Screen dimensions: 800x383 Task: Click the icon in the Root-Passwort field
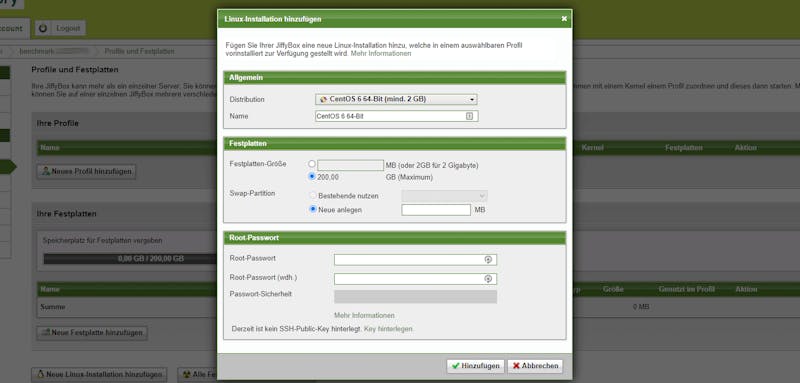[488, 260]
